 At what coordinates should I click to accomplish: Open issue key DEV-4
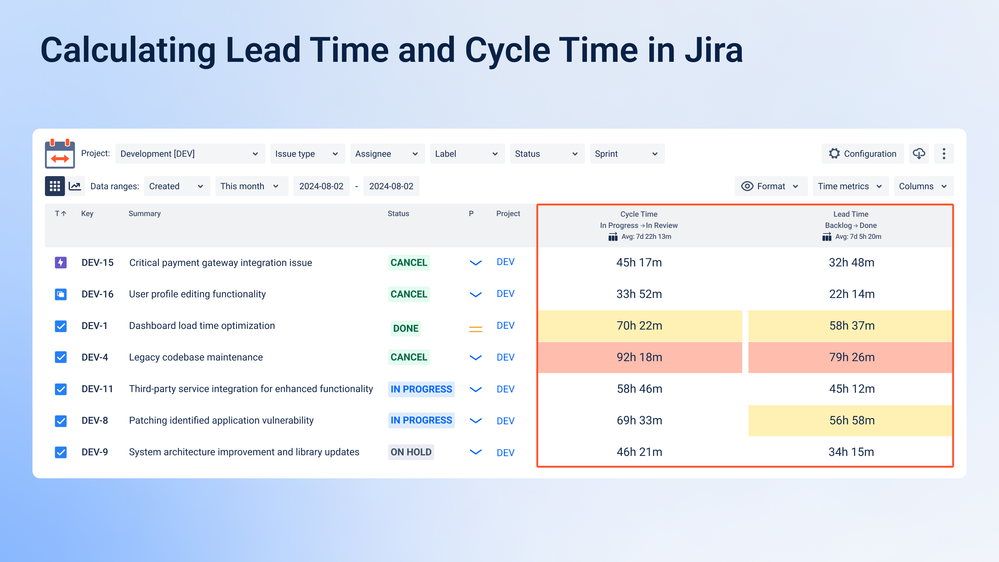tap(94, 357)
